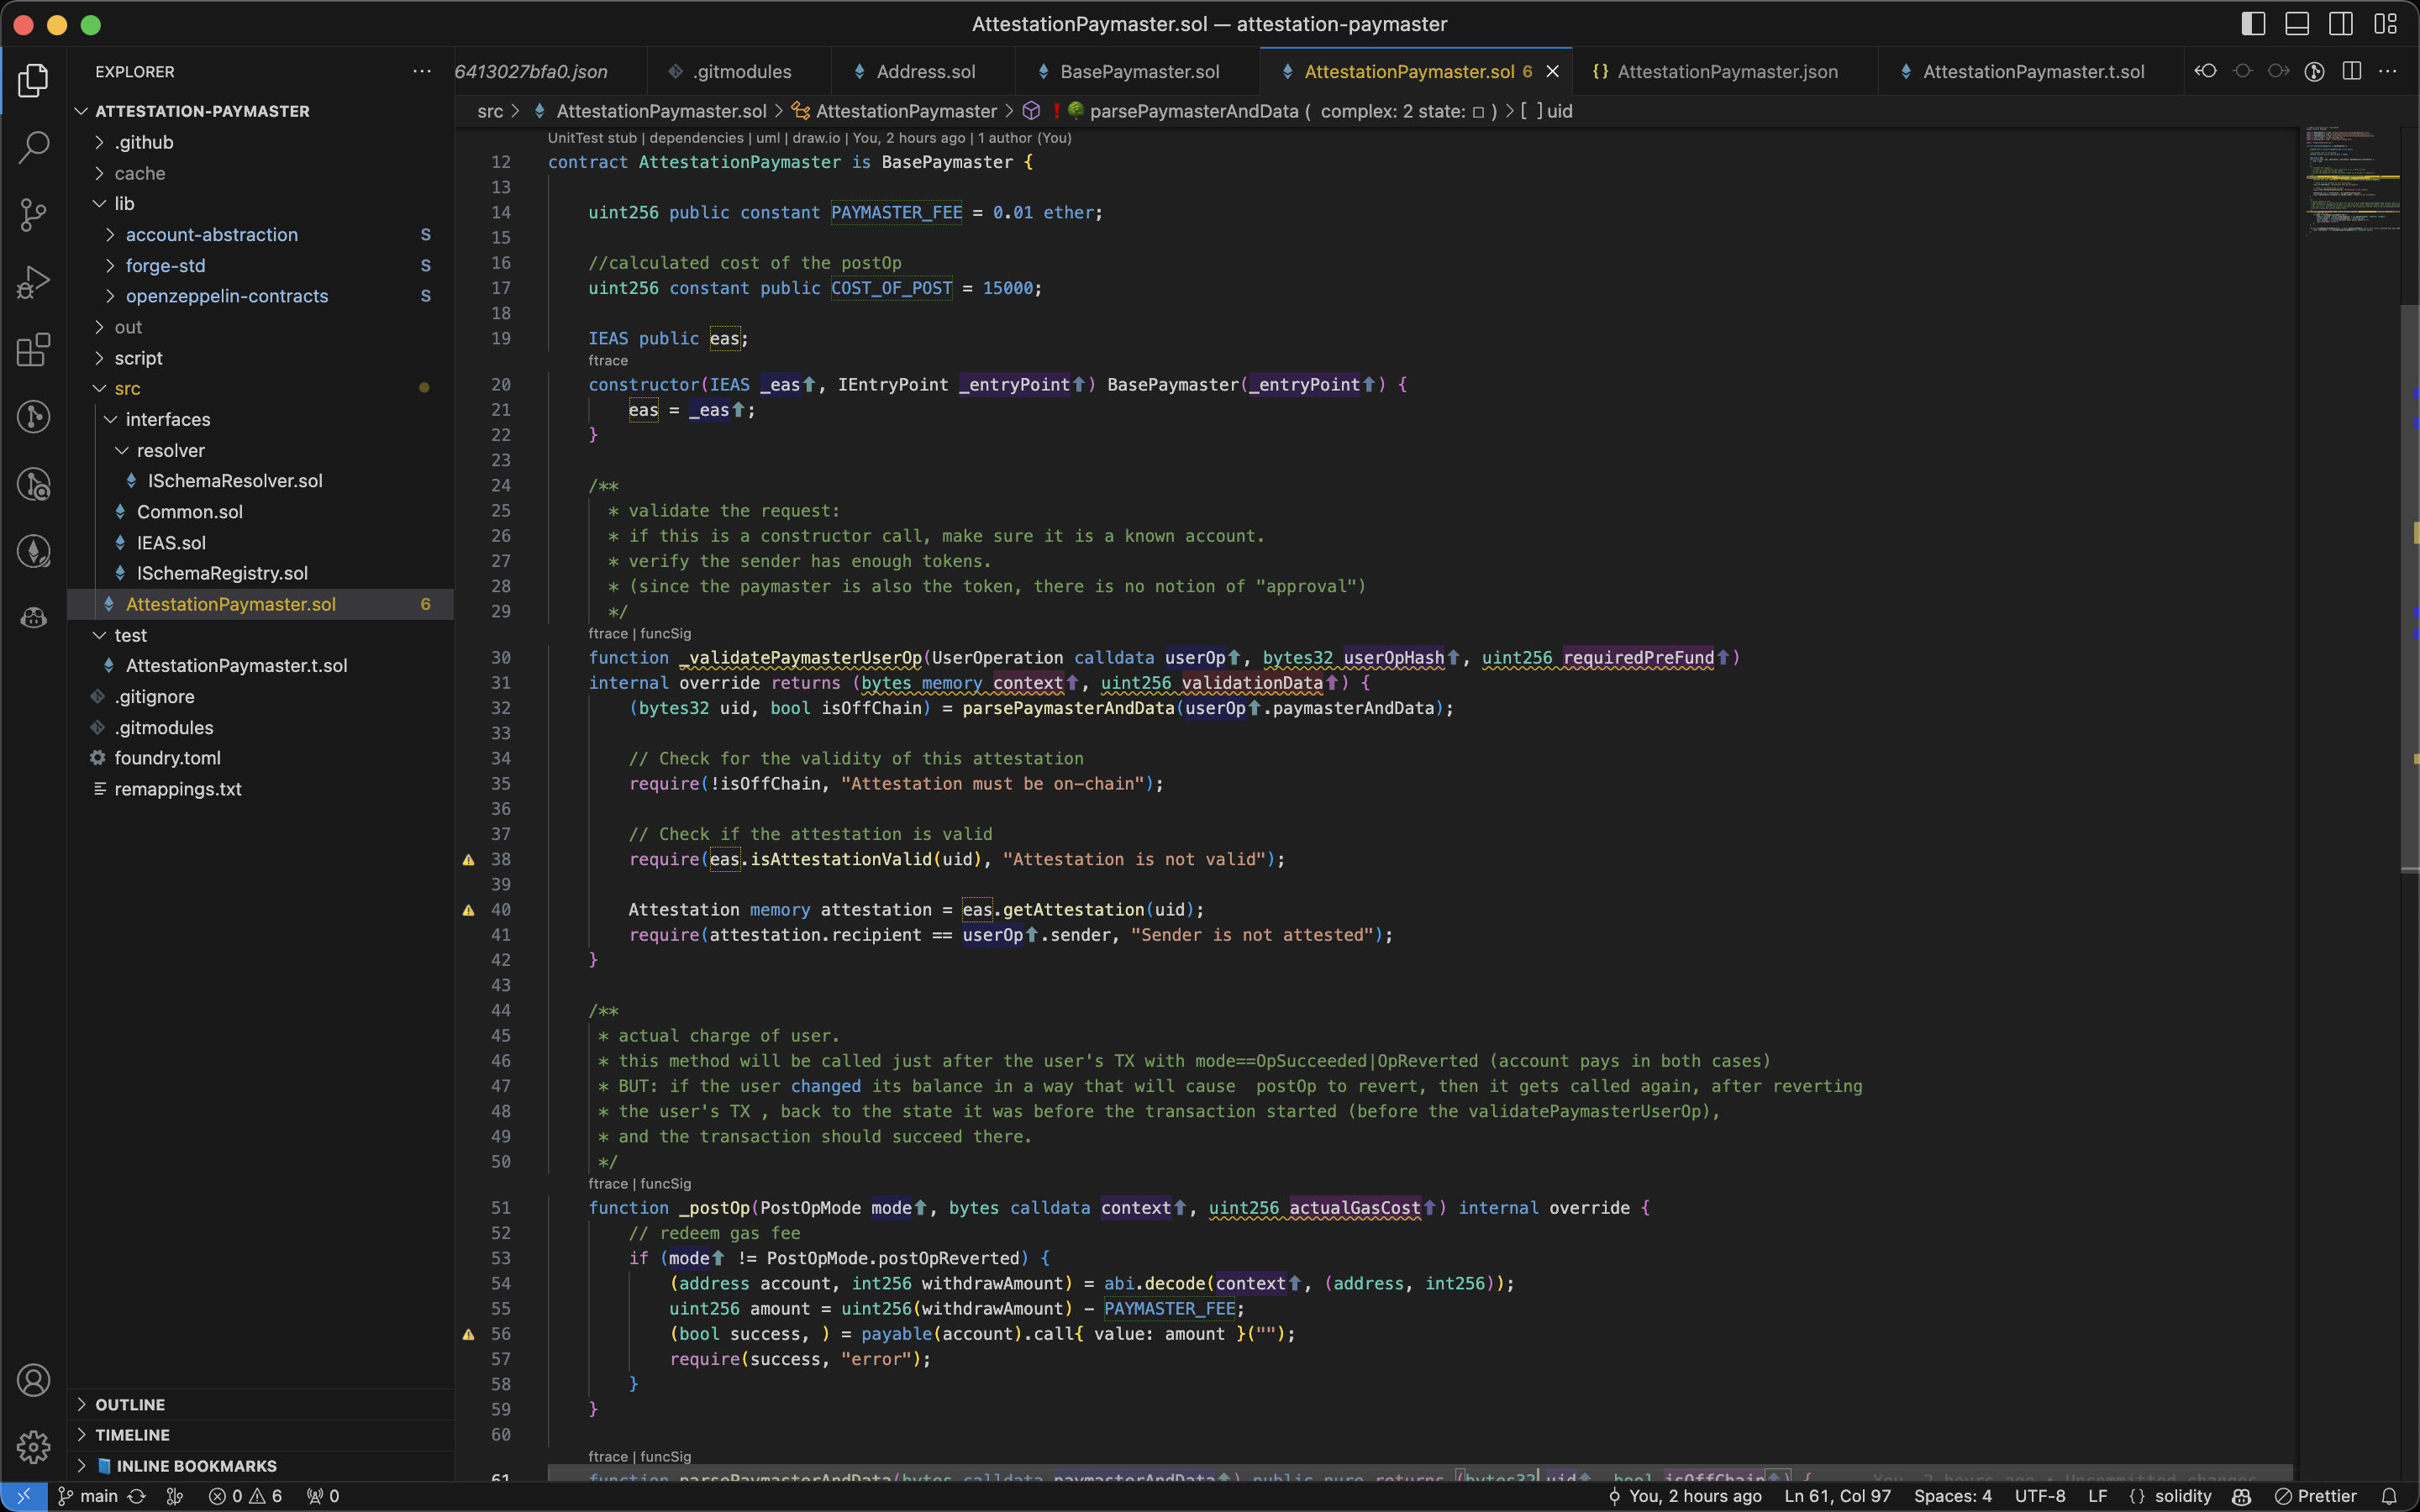Image resolution: width=2420 pixels, height=1512 pixels.
Task: Open Copilot status icon in the status bar
Action: (2241, 1496)
